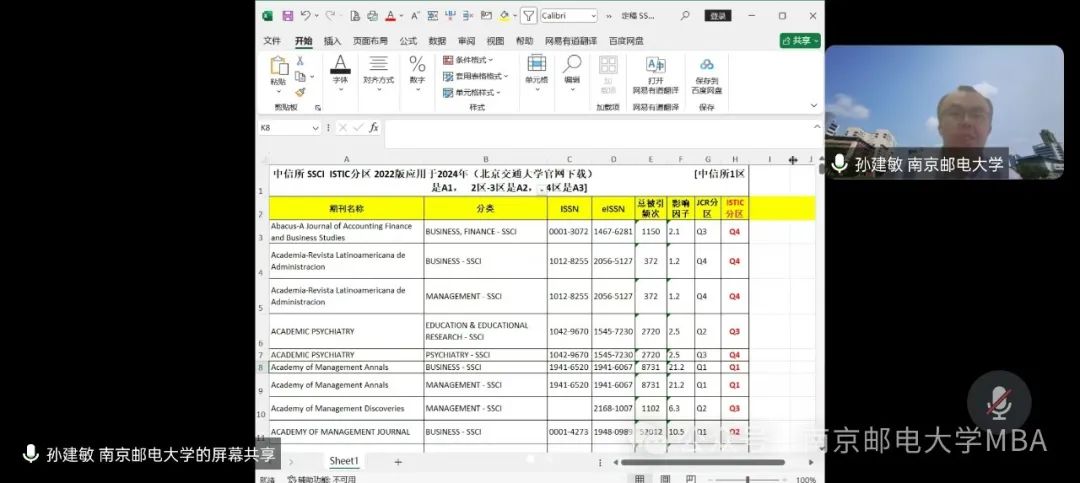
Task: Click Save to Baidu Netdisk icon
Action: (707, 72)
